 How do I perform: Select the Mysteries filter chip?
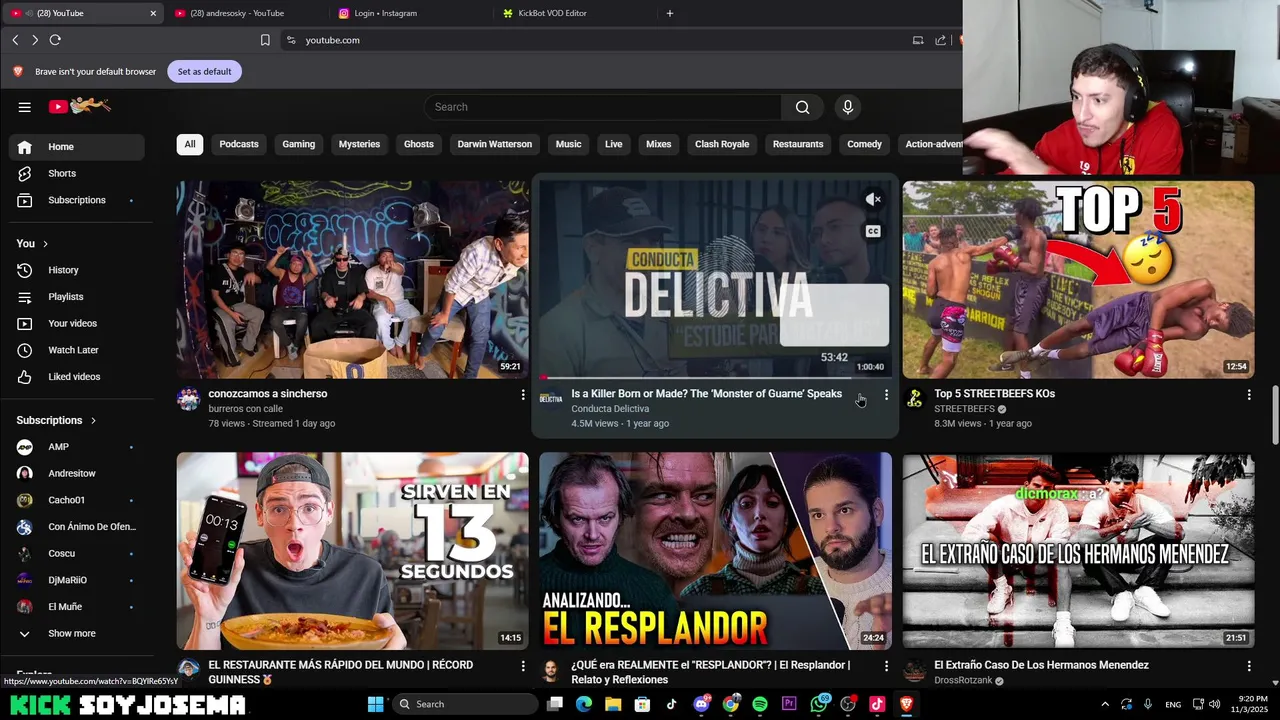(359, 144)
